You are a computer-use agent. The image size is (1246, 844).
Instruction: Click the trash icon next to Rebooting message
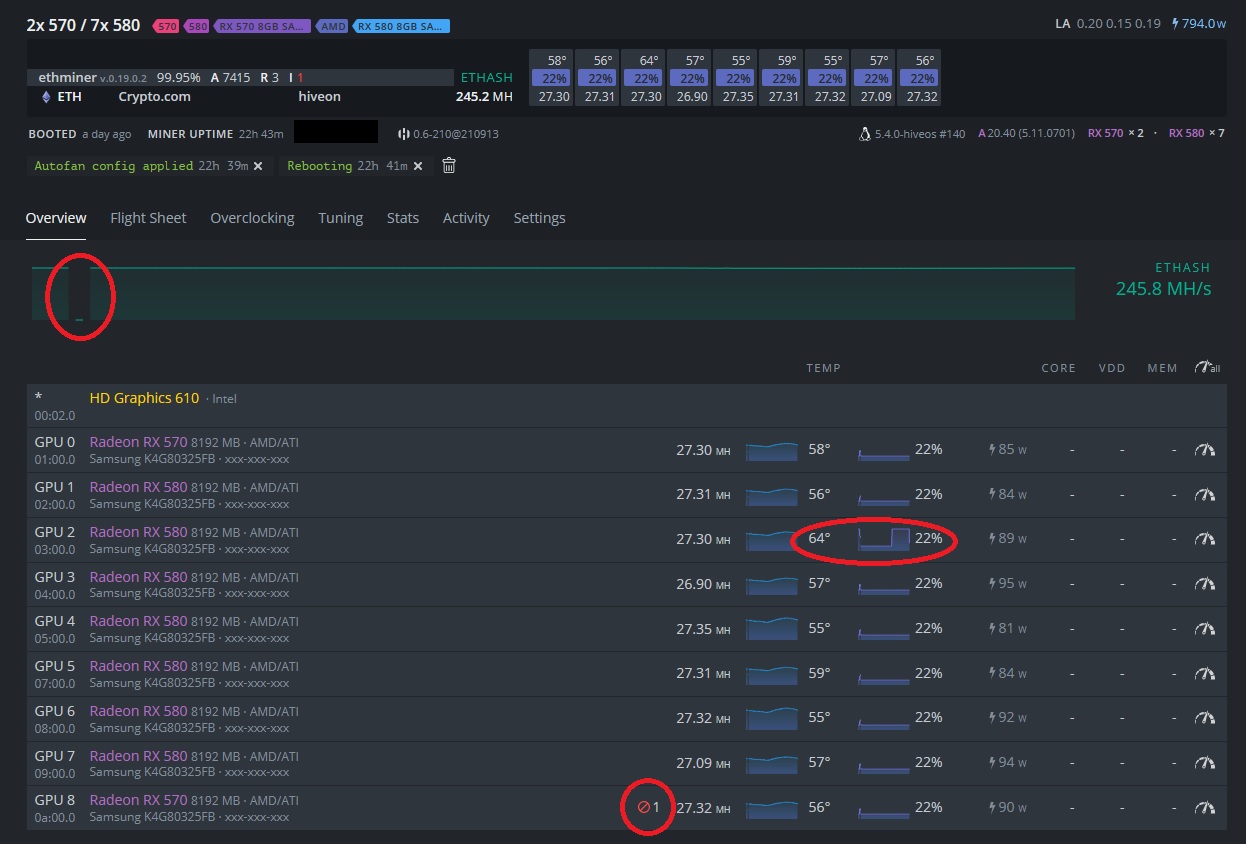tap(448, 165)
